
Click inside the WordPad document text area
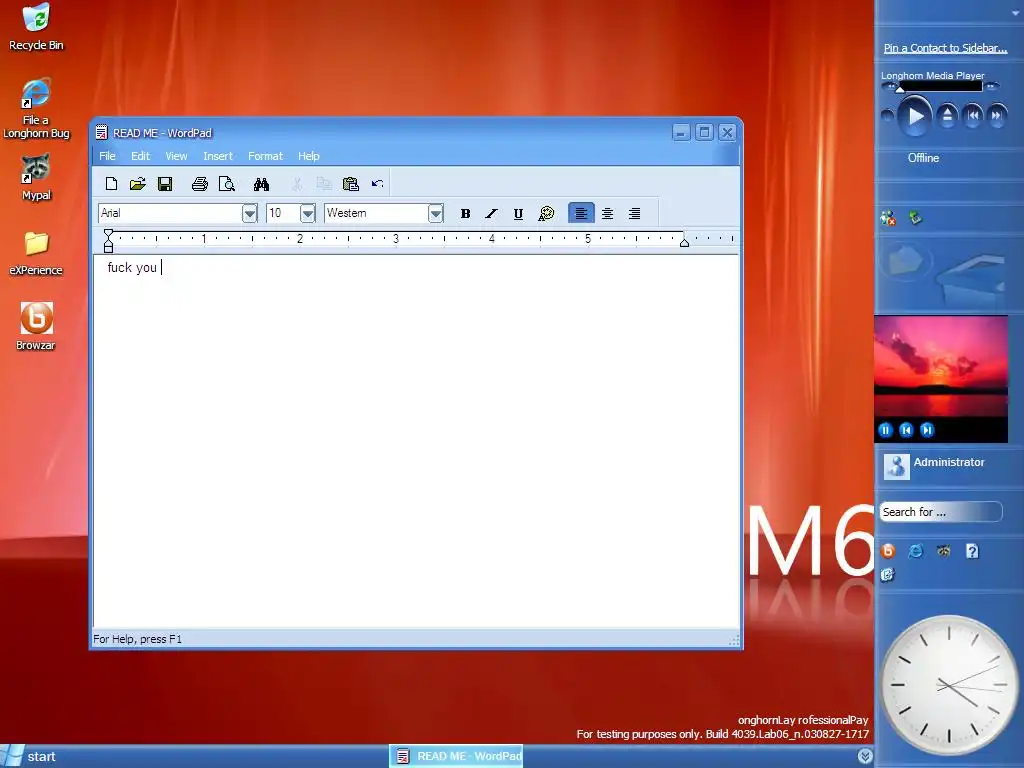point(416,441)
